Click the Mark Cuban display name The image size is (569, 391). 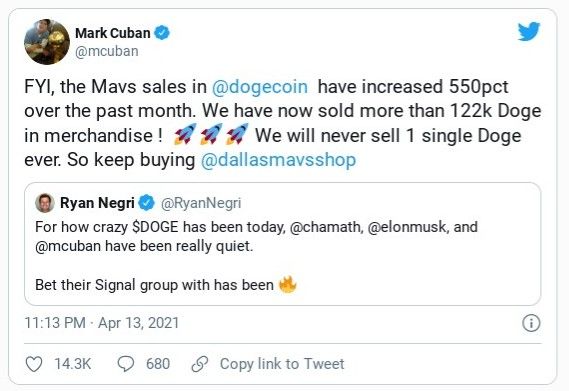[113, 33]
